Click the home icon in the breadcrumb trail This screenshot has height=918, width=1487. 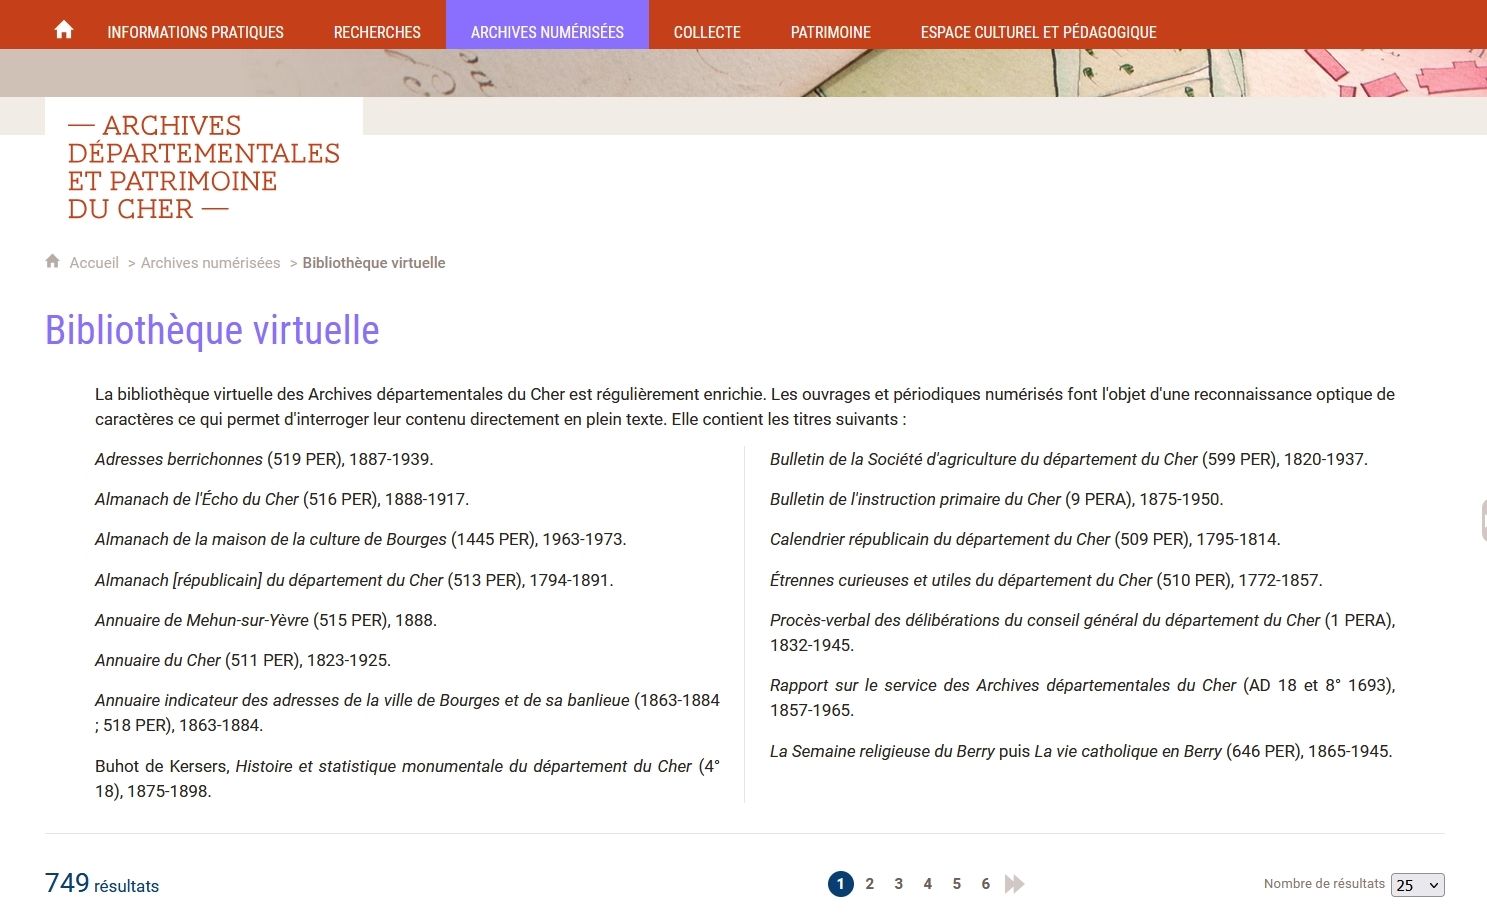click(52, 261)
